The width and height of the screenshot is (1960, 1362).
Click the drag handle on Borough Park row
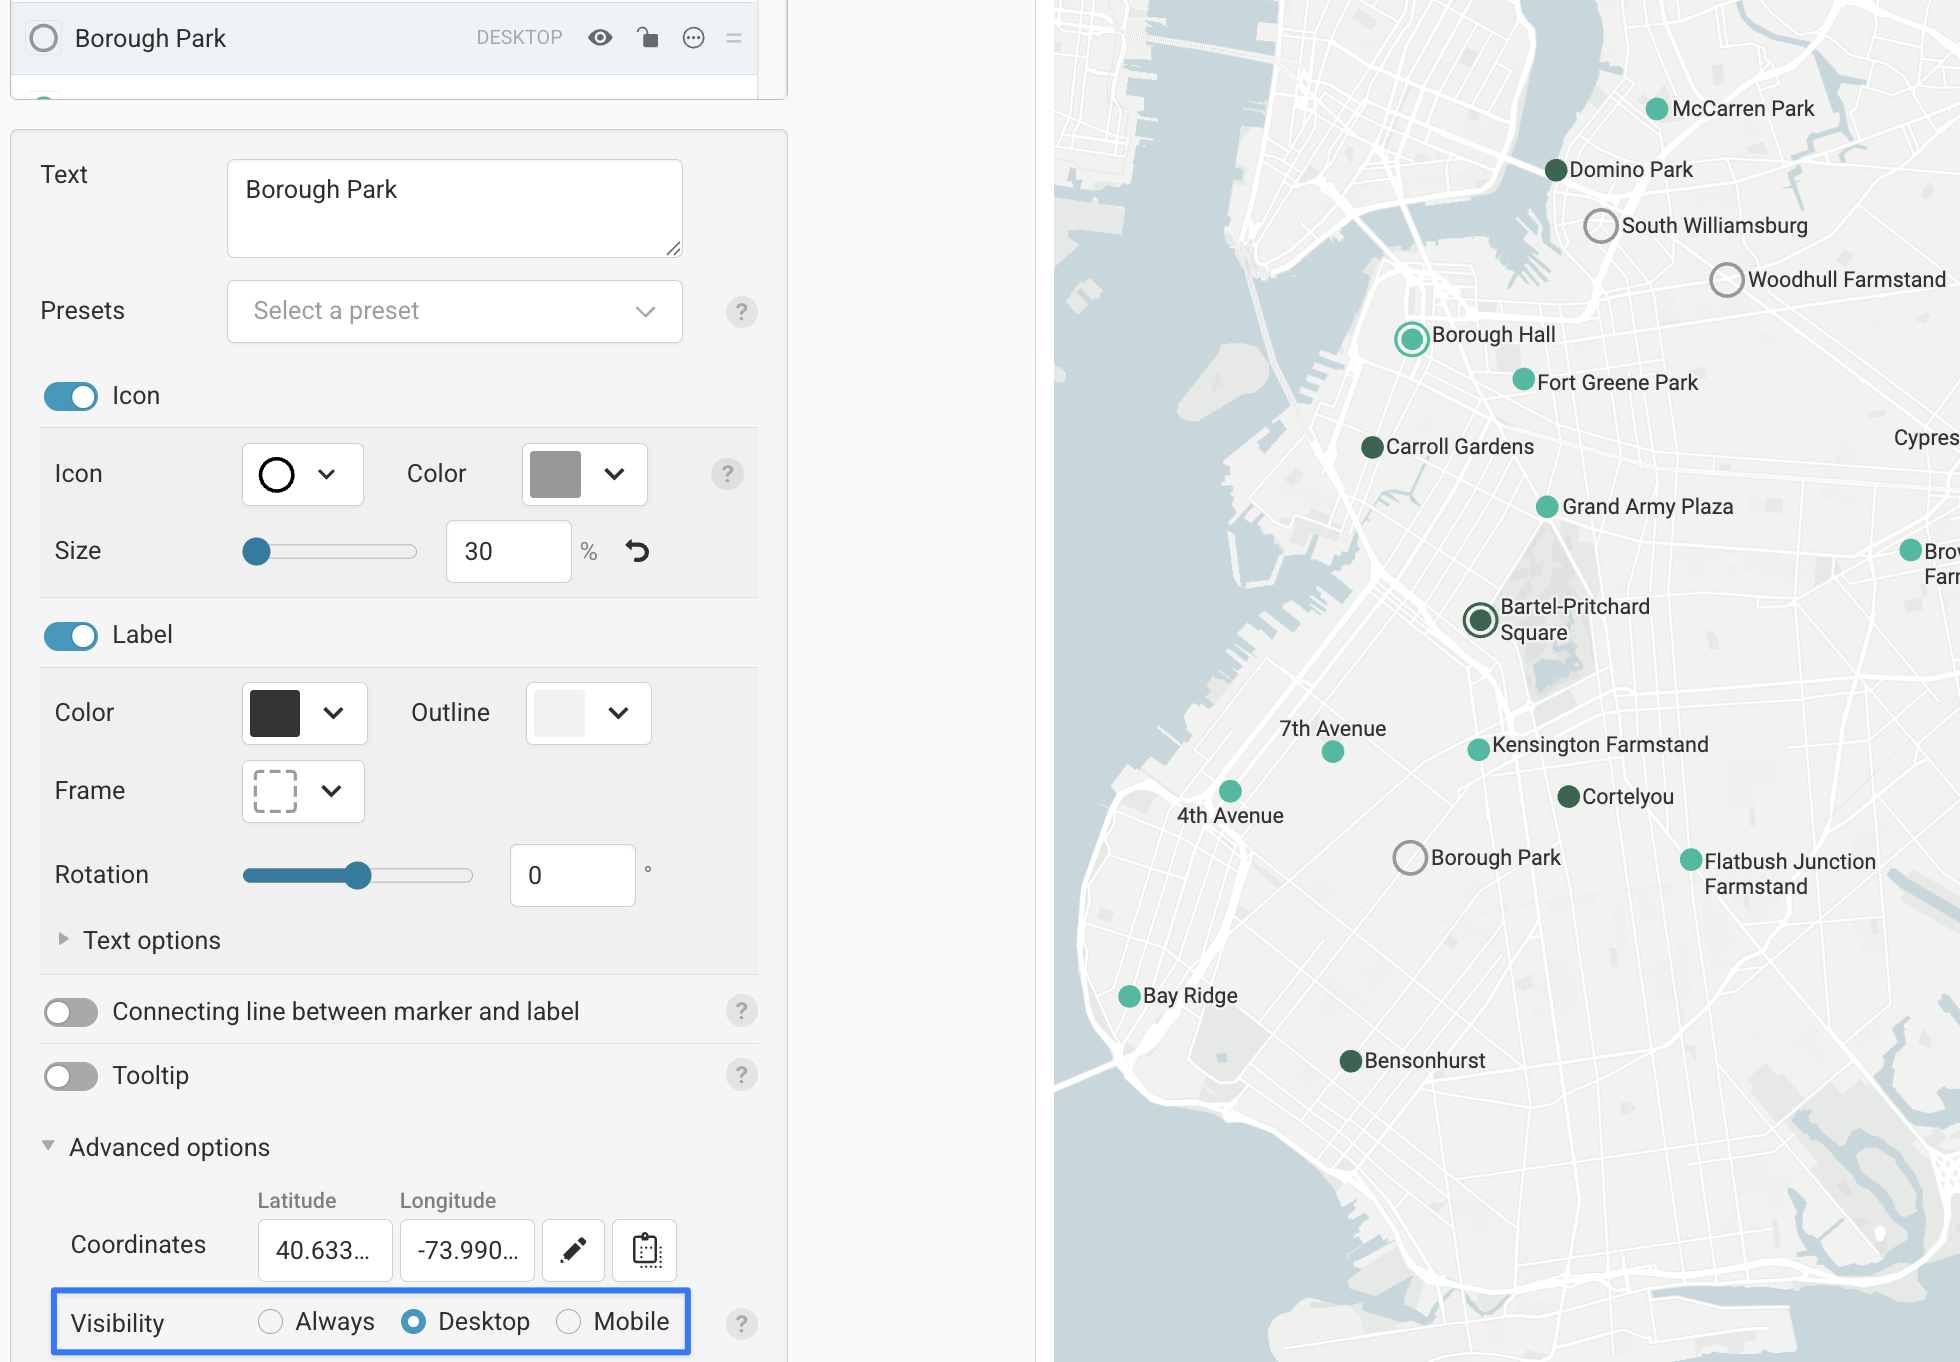click(x=734, y=38)
